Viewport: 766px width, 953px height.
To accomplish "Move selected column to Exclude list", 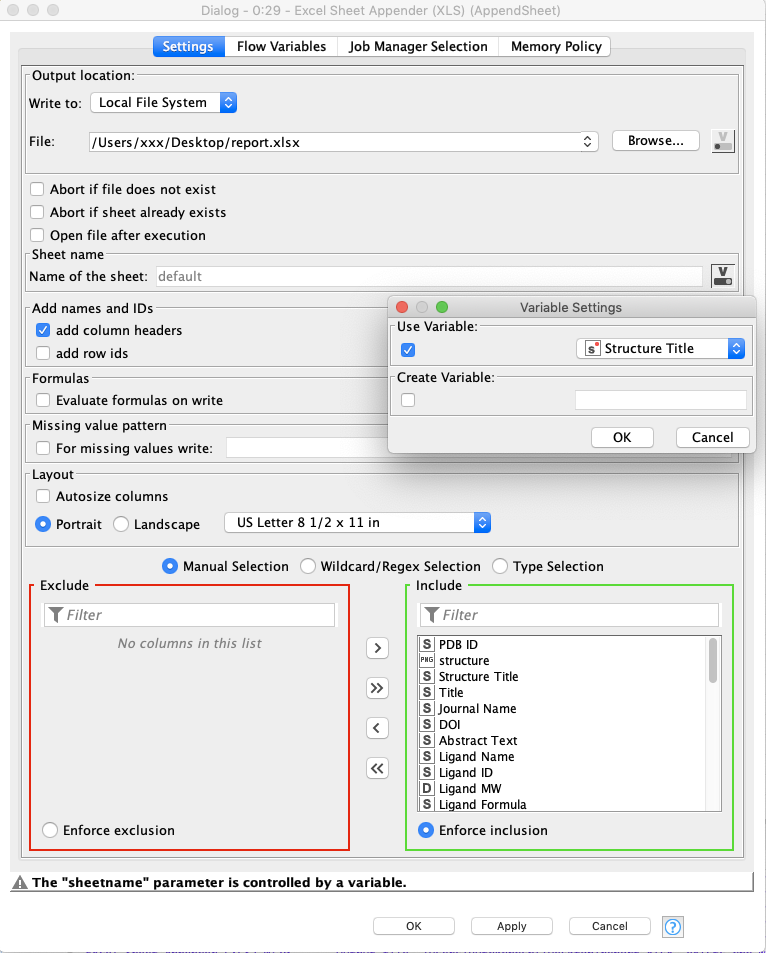I will (378, 728).
